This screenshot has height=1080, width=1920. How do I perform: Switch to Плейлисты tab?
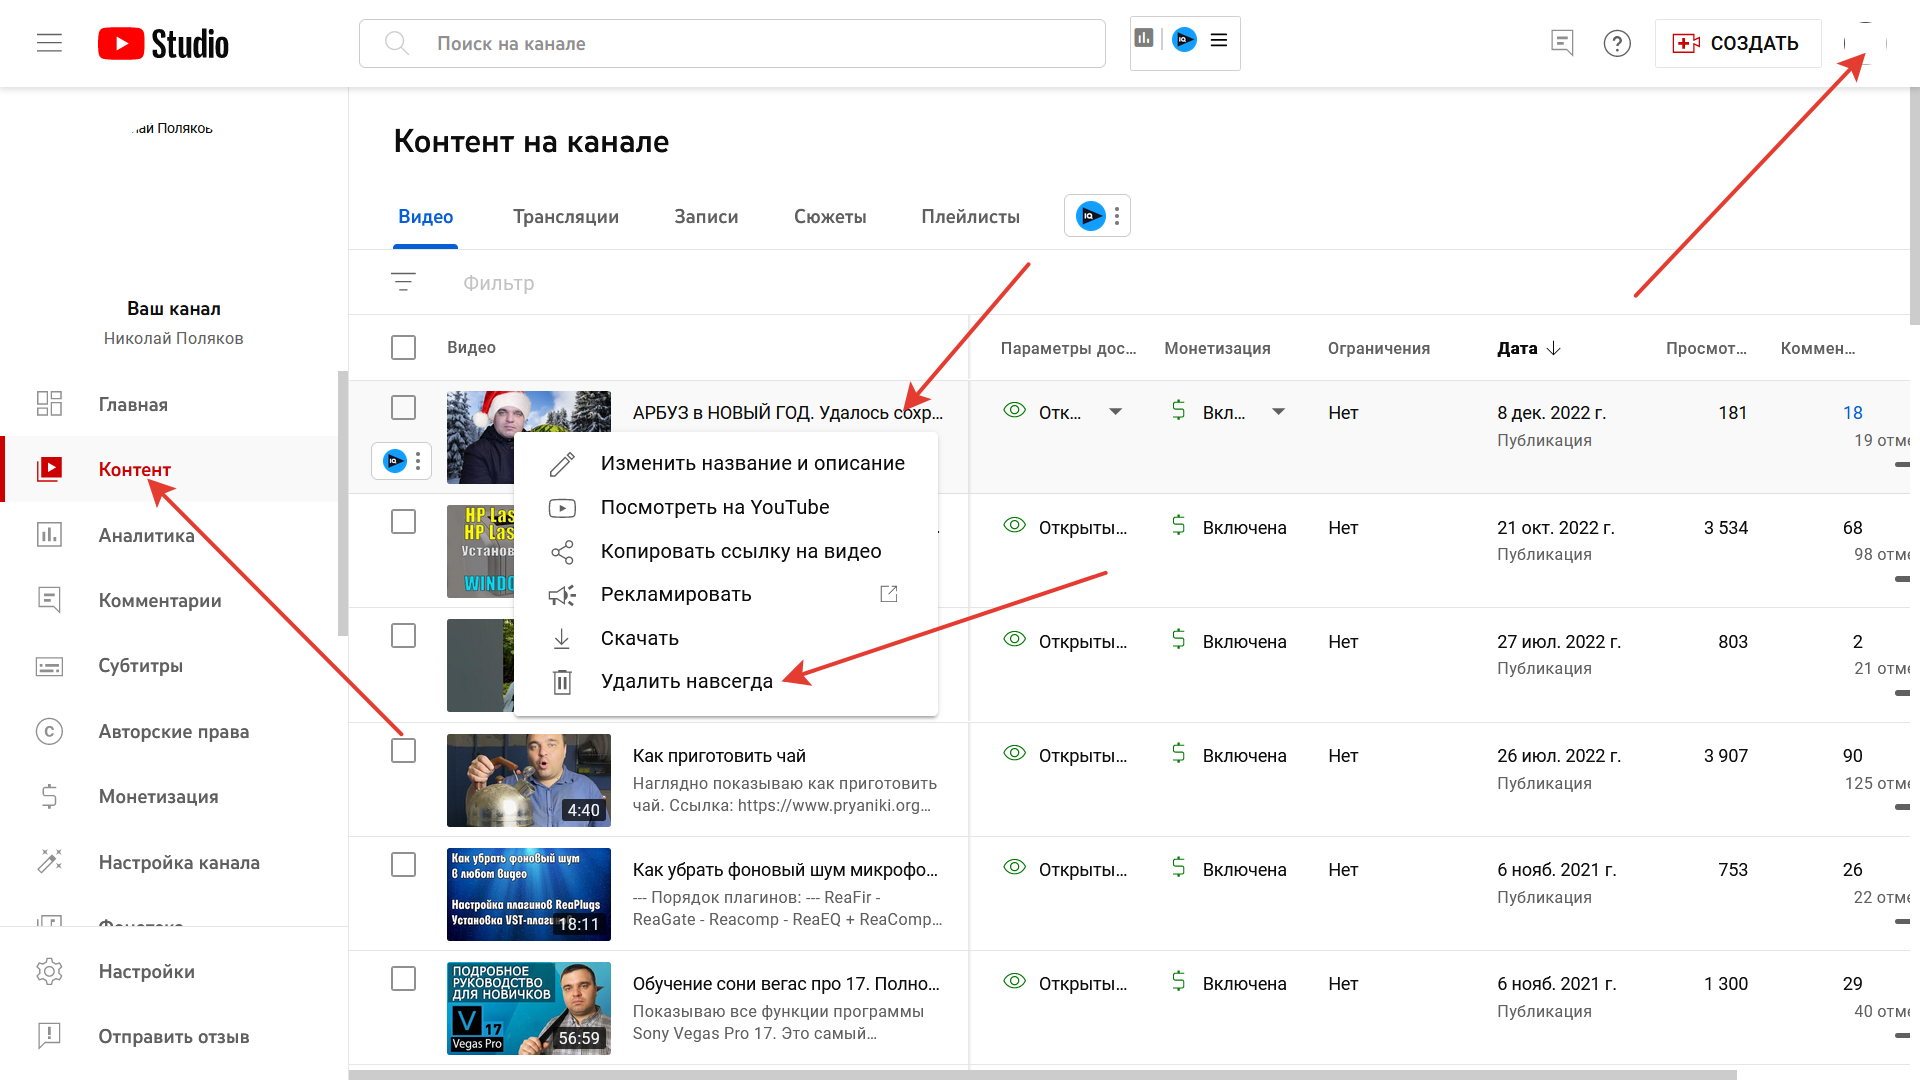click(971, 215)
